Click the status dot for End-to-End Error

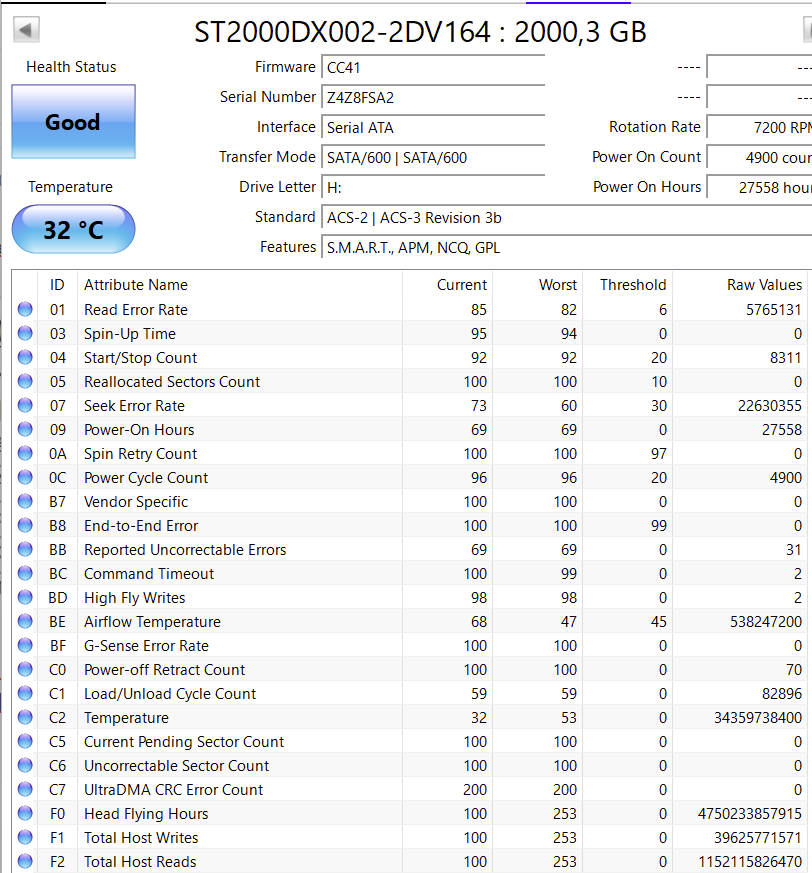(25, 524)
